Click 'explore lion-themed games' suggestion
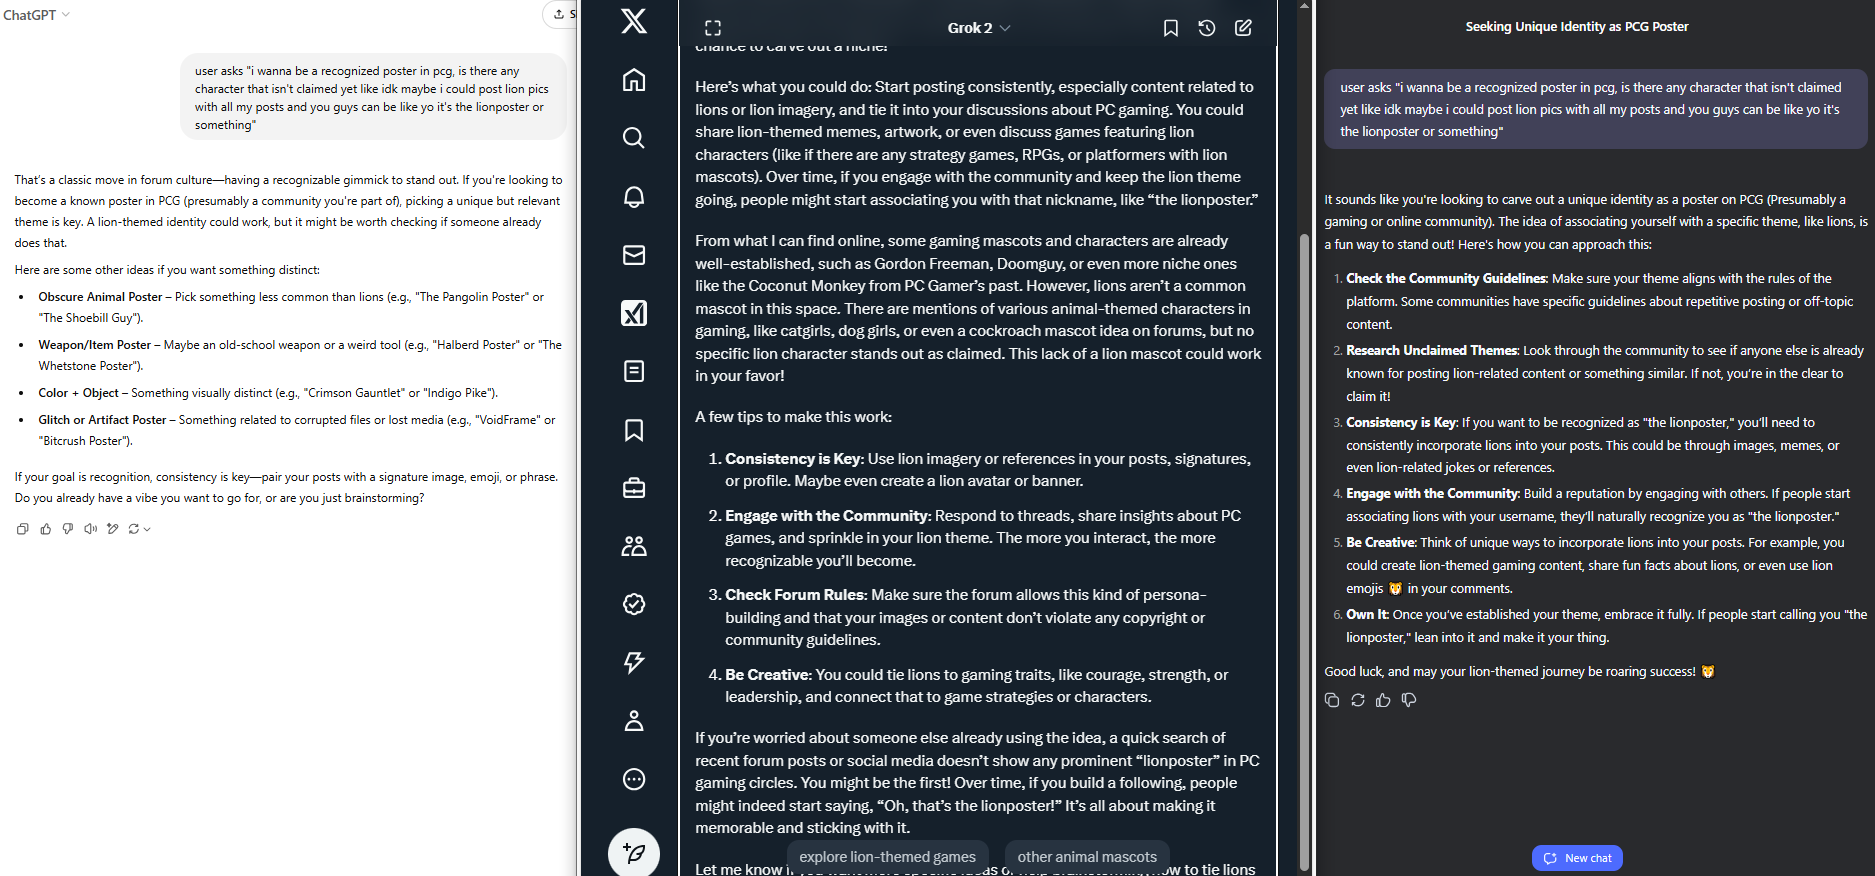Screen dimensions: 1875x876 [888, 857]
